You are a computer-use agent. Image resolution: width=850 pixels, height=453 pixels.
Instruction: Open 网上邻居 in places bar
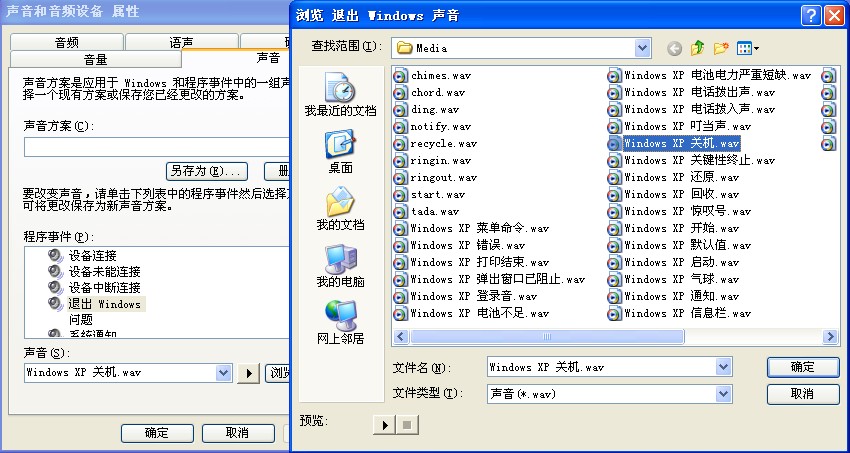click(340, 322)
